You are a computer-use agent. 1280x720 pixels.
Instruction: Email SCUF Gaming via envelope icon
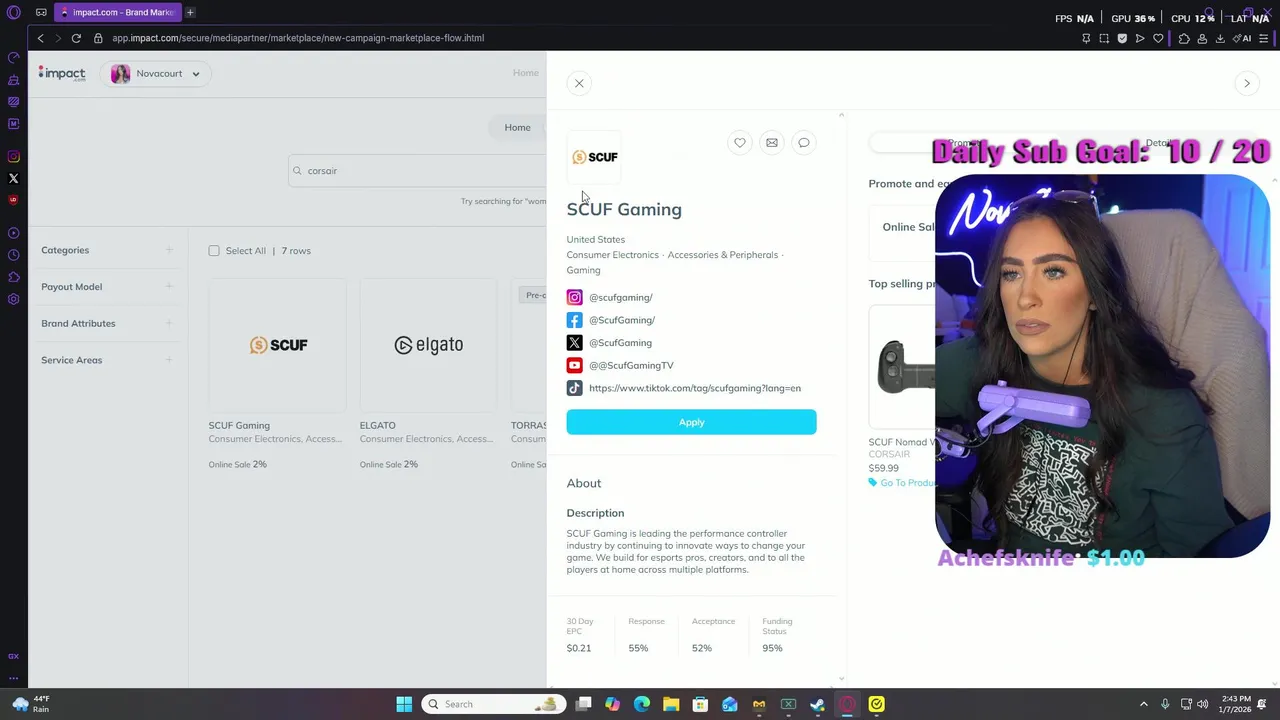click(772, 143)
